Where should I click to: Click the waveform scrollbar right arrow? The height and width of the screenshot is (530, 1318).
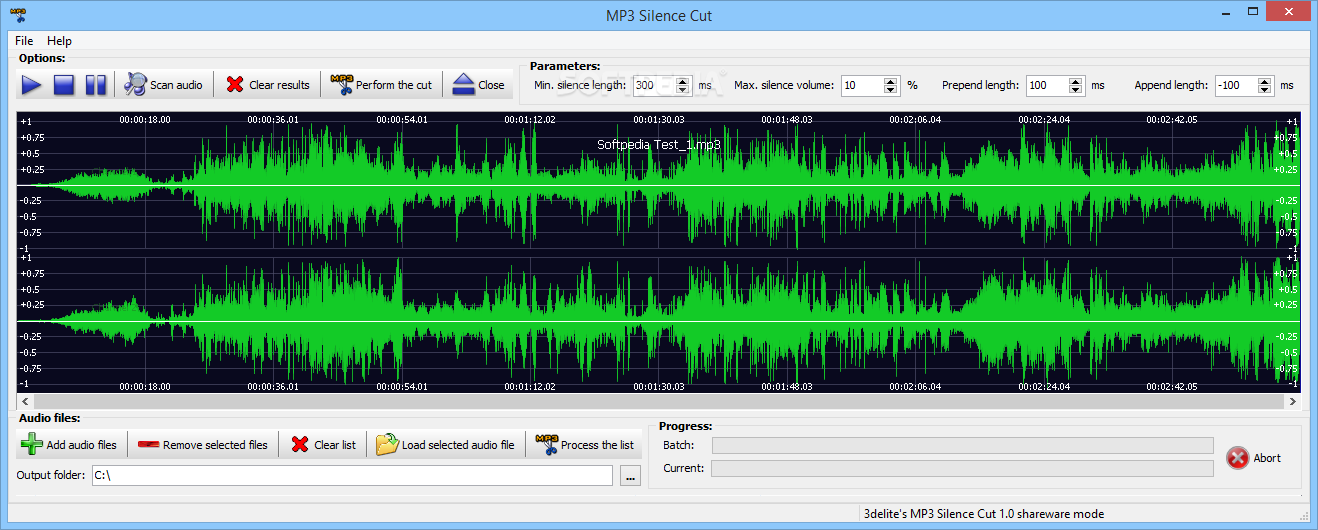point(1293,400)
